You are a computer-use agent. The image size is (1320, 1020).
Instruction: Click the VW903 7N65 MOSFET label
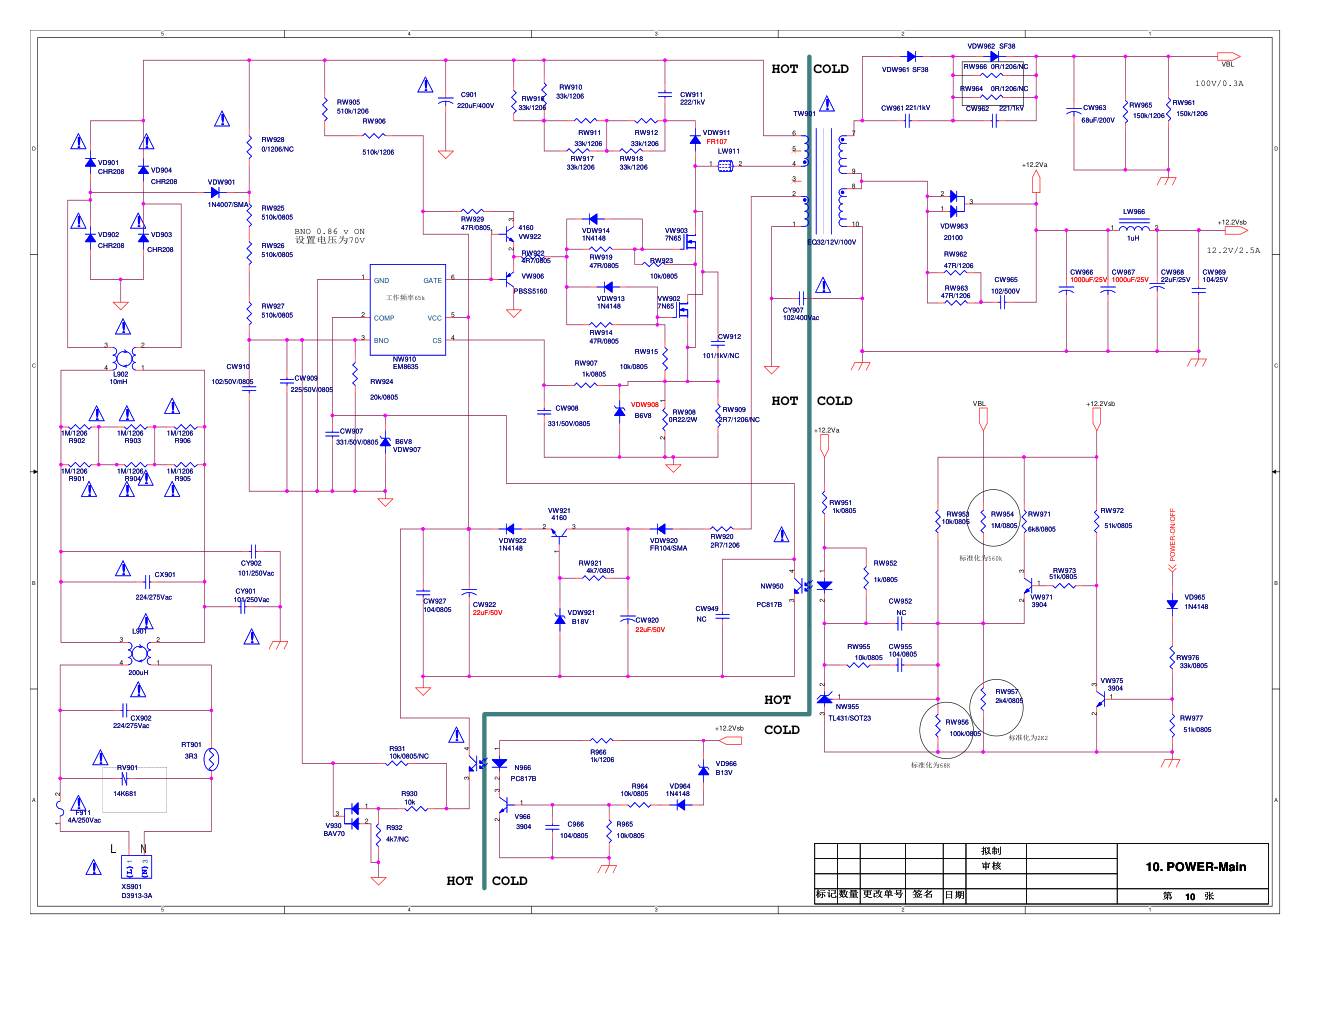pyautogui.click(x=676, y=234)
